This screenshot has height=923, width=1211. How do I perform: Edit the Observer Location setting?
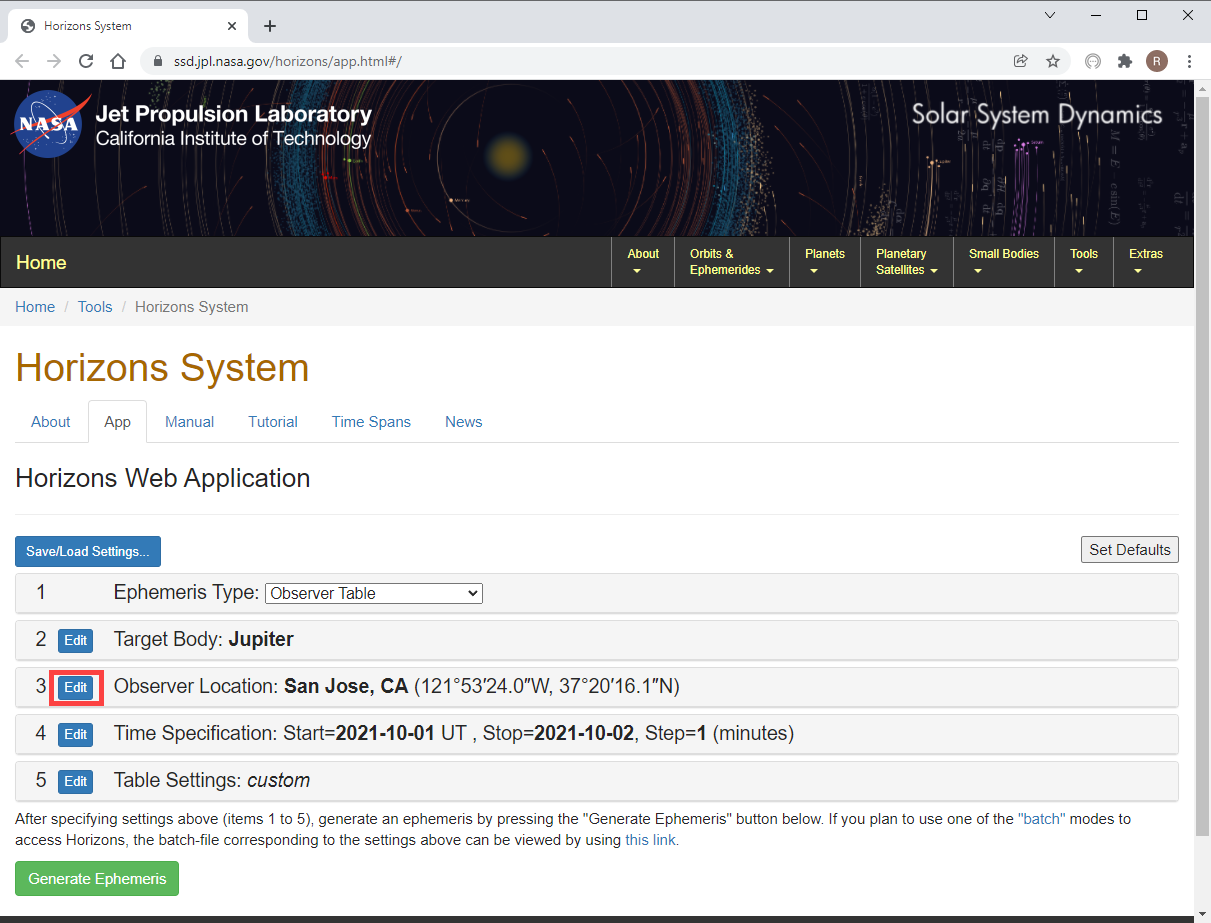[x=76, y=687]
